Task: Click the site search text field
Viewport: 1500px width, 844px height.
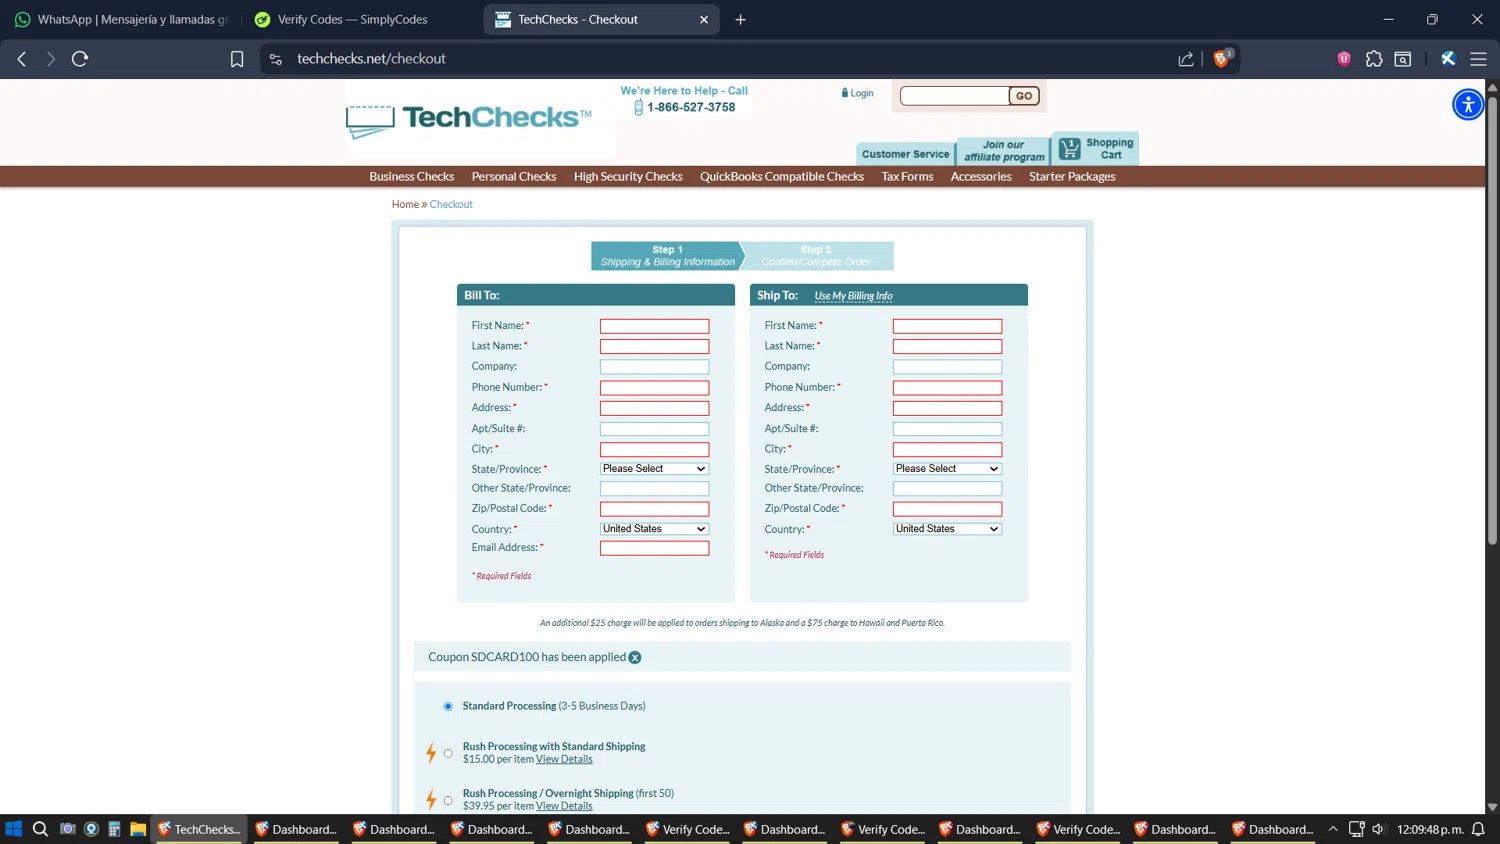Action: point(954,96)
